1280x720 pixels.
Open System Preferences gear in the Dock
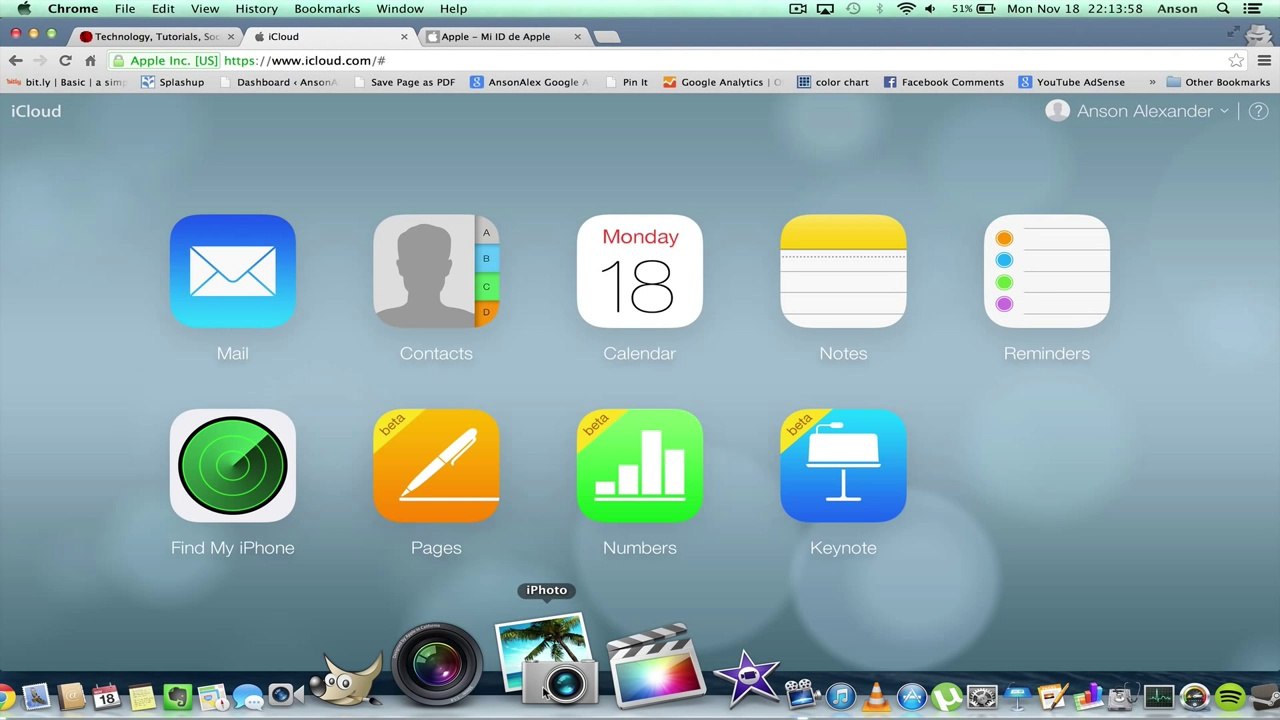(x=982, y=696)
